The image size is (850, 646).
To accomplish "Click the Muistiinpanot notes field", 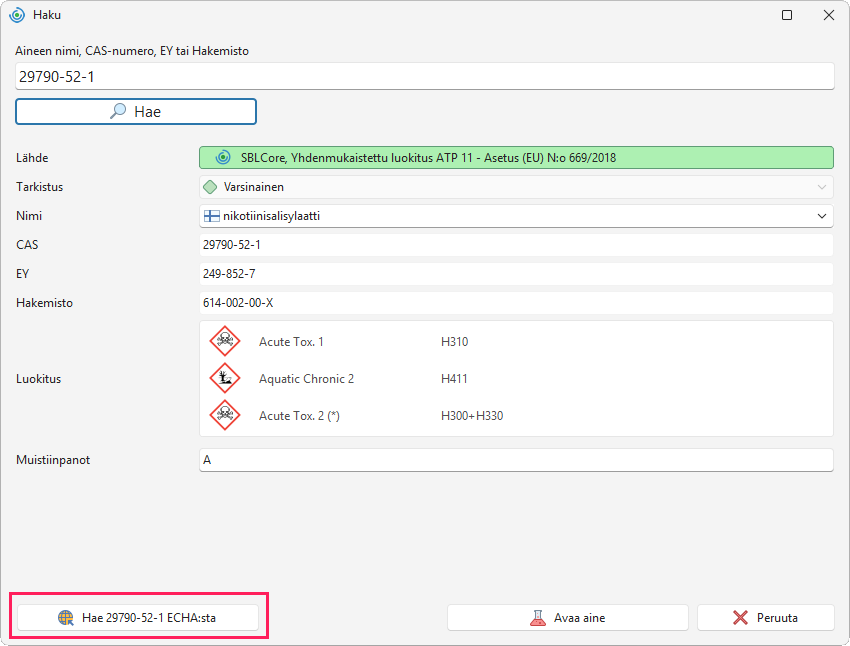I will [x=516, y=460].
